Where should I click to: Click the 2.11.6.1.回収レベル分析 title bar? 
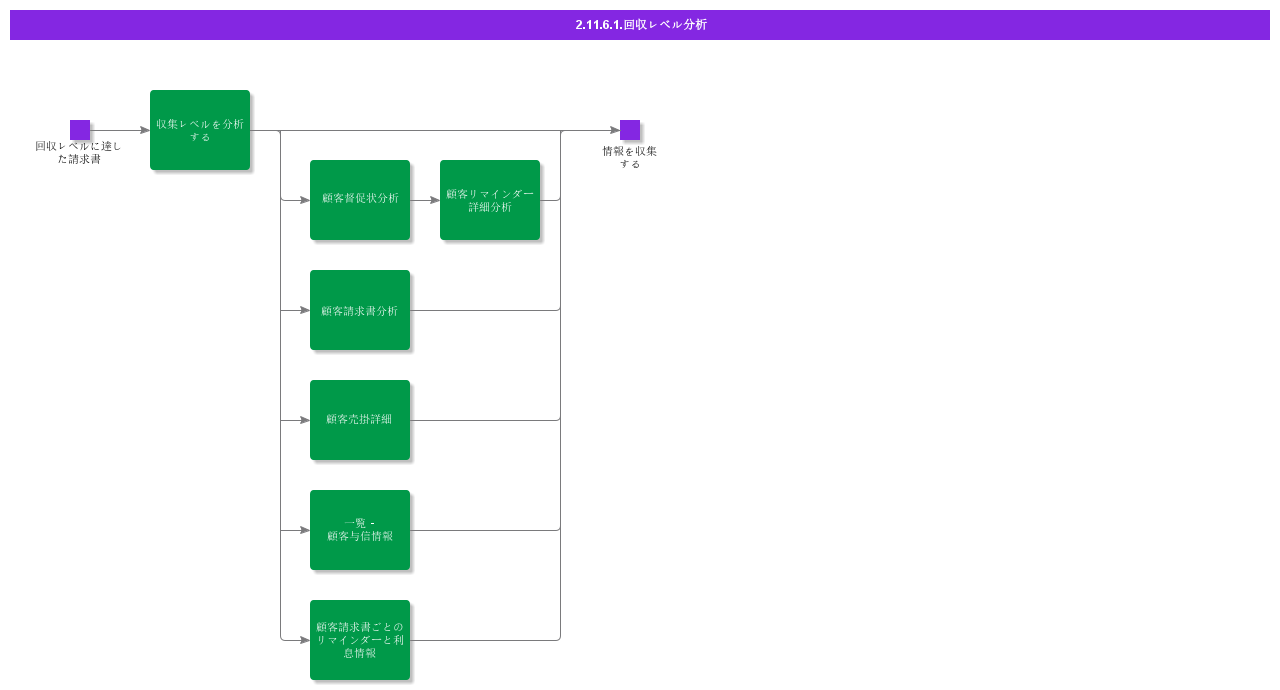click(640, 25)
